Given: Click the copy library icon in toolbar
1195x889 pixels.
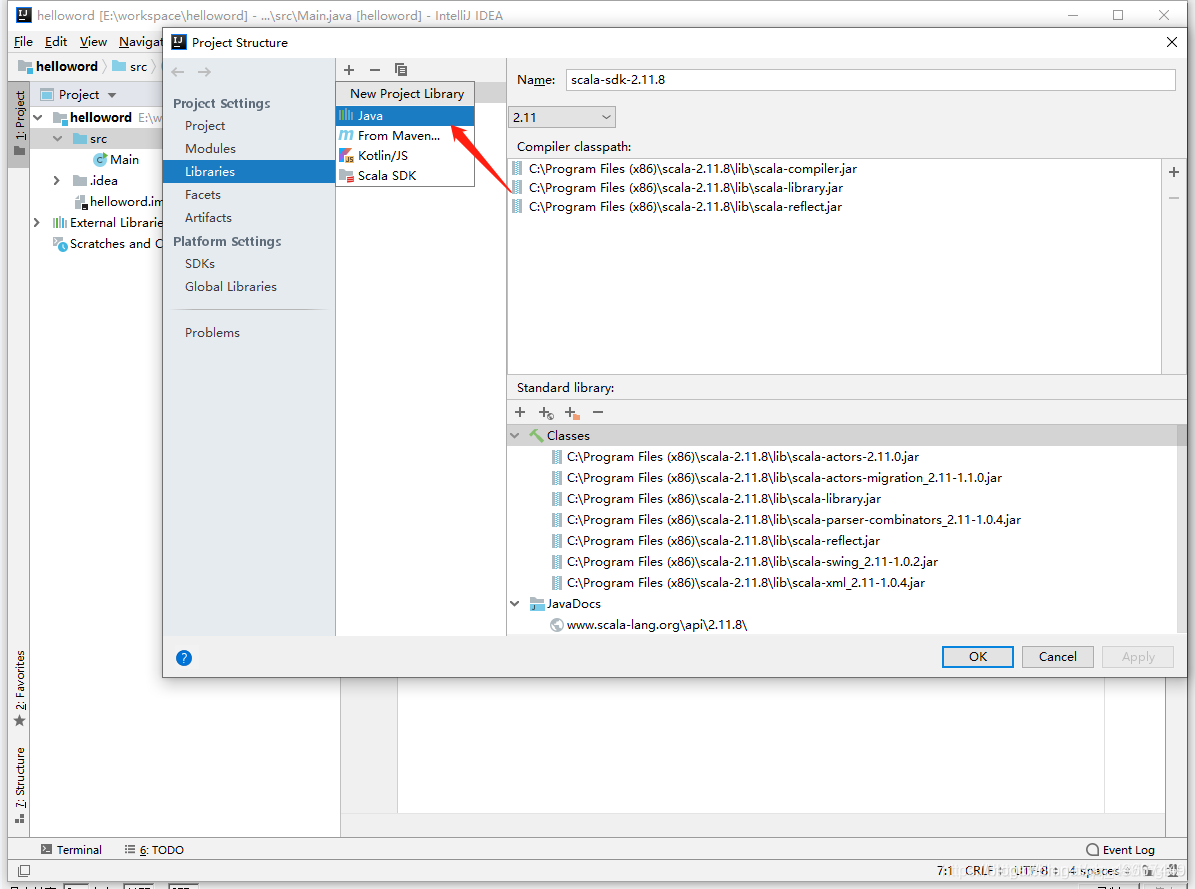Looking at the screenshot, I should (401, 69).
